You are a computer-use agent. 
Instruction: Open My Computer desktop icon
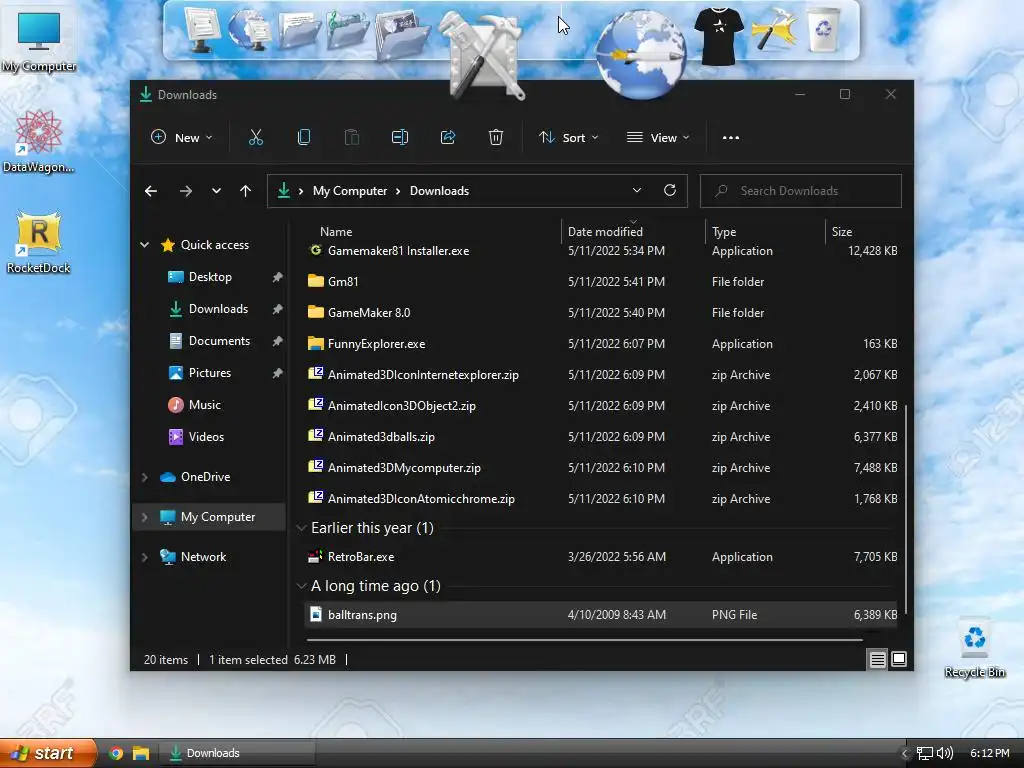click(39, 40)
